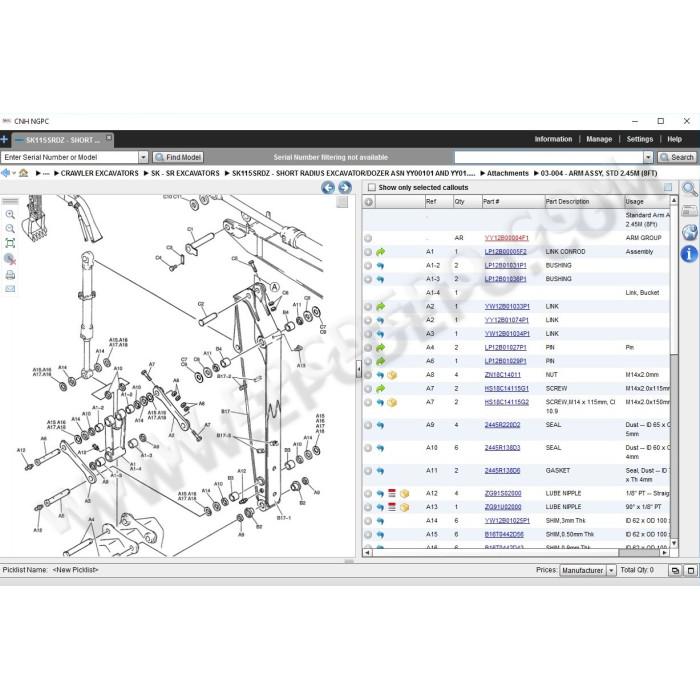The width and height of the screenshot is (700, 700).
Task: Go to next illustration with blue right arrow
Action: tap(345, 188)
